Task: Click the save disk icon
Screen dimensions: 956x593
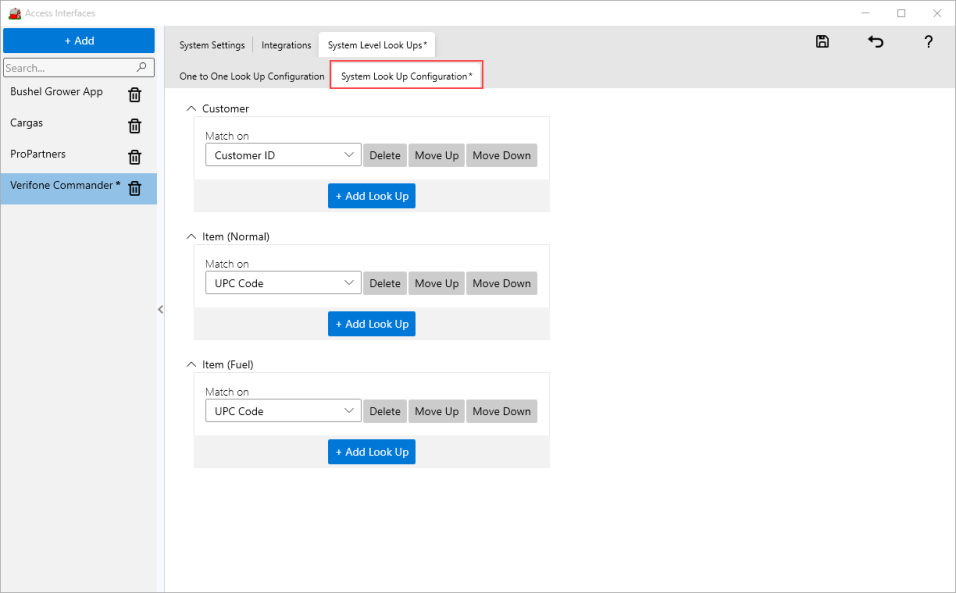Action: (x=822, y=42)
